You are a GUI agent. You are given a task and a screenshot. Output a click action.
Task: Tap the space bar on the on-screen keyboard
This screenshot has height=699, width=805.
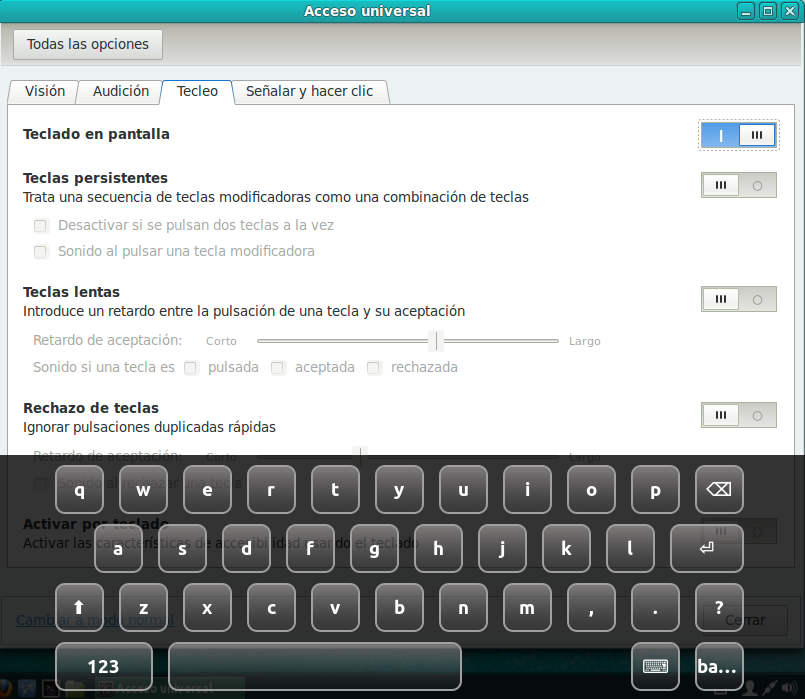click(315, 666)
